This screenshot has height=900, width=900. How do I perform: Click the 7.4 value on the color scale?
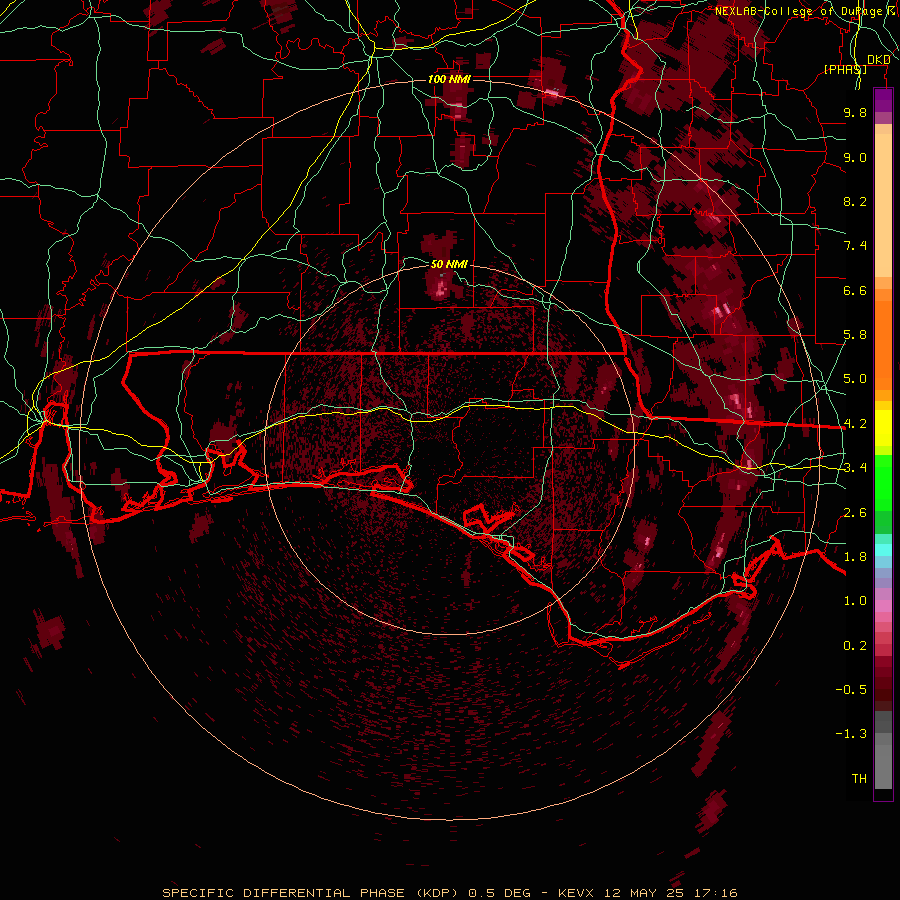tap(855, 246)
